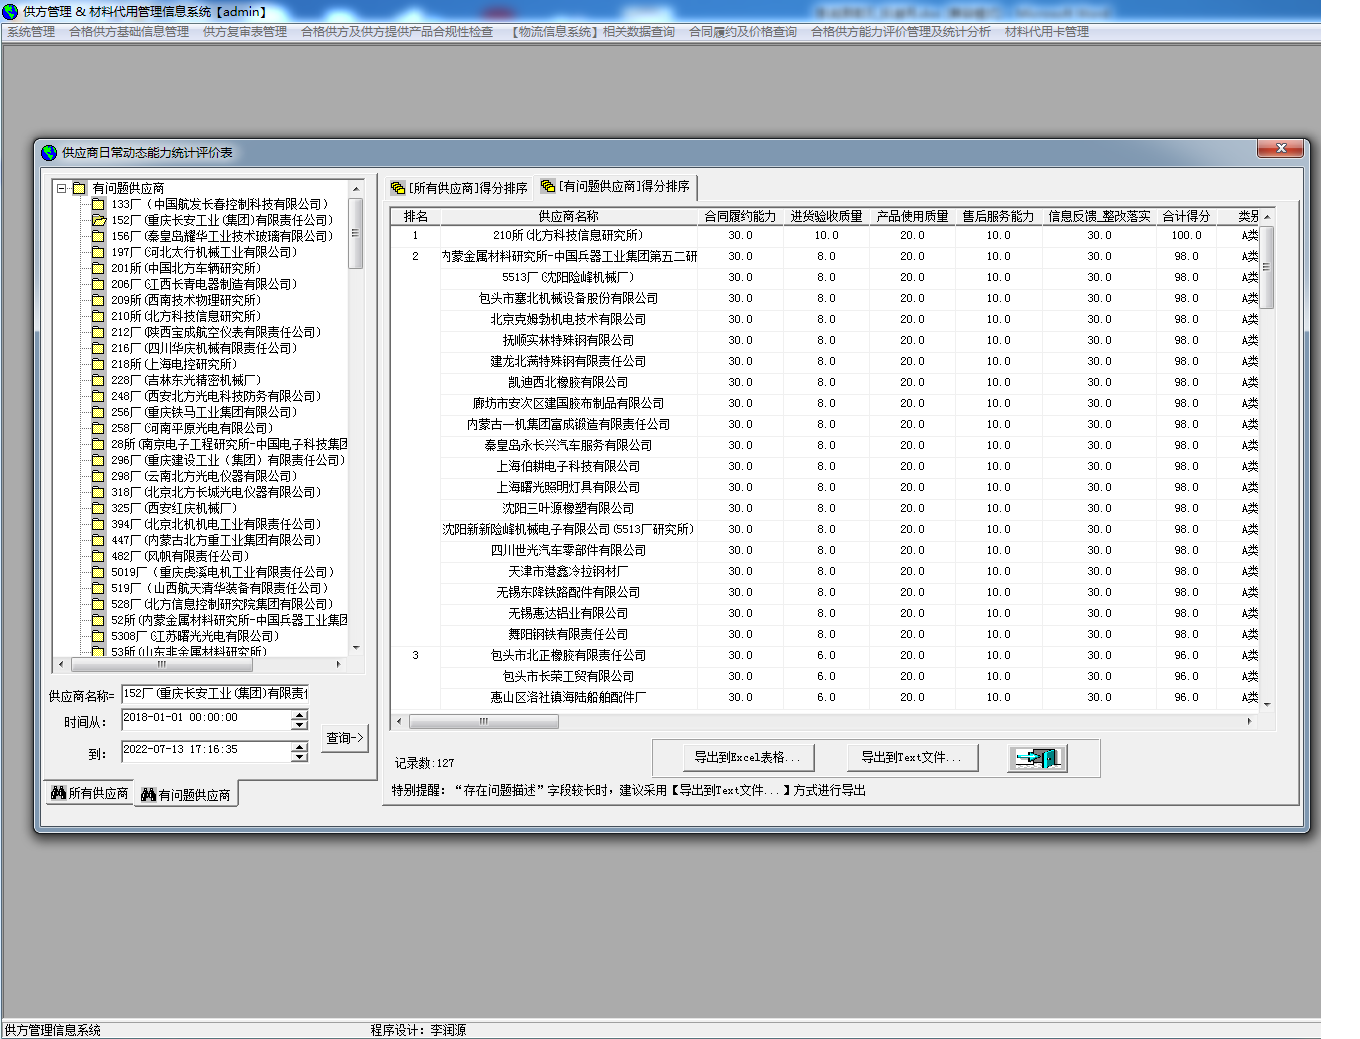Screen dimensions: 1360x1039
Task: Click the 合计得分 column header
Action: tap(1186, 216)
